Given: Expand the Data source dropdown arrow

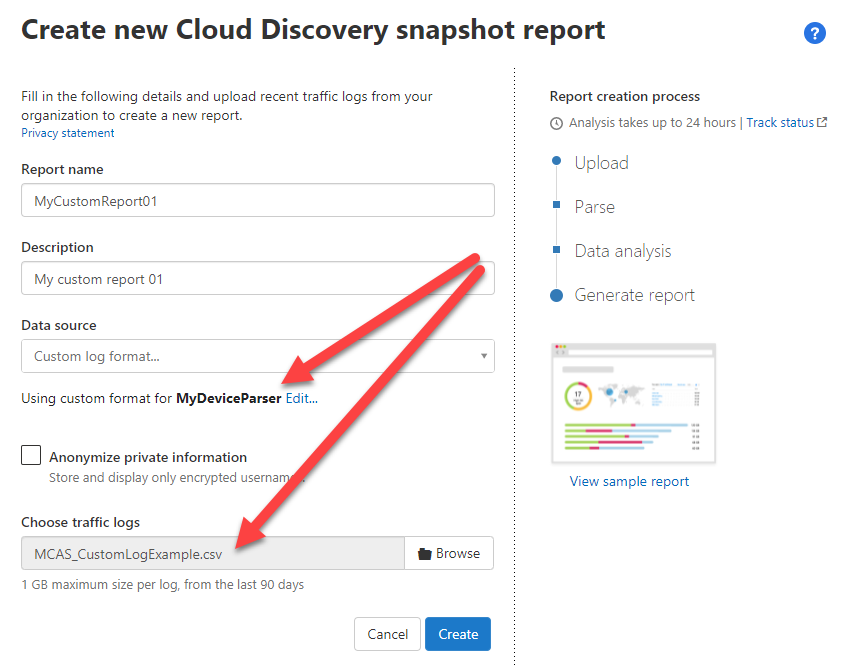Looking at the screenshot, I should pos(484,356).
